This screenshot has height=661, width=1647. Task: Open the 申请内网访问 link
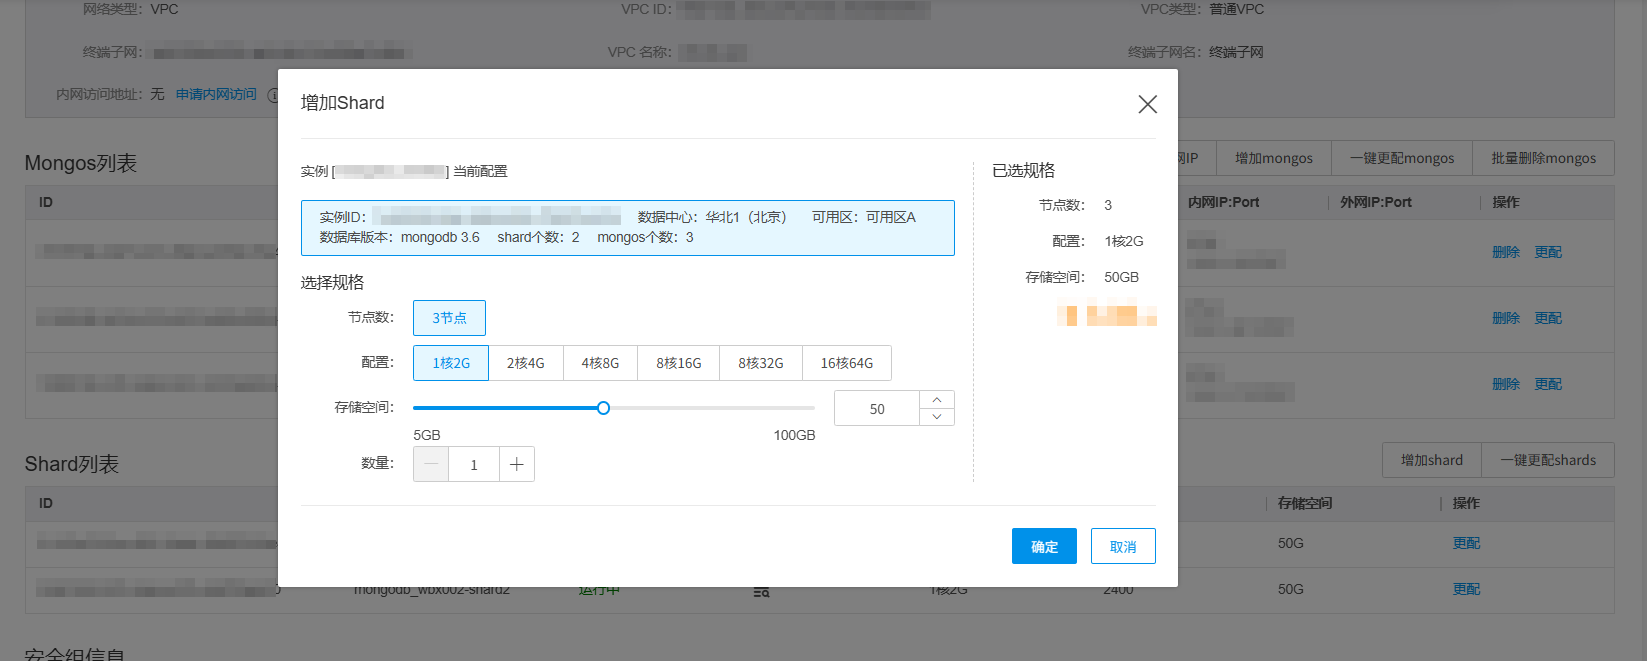tap(216, 94)
